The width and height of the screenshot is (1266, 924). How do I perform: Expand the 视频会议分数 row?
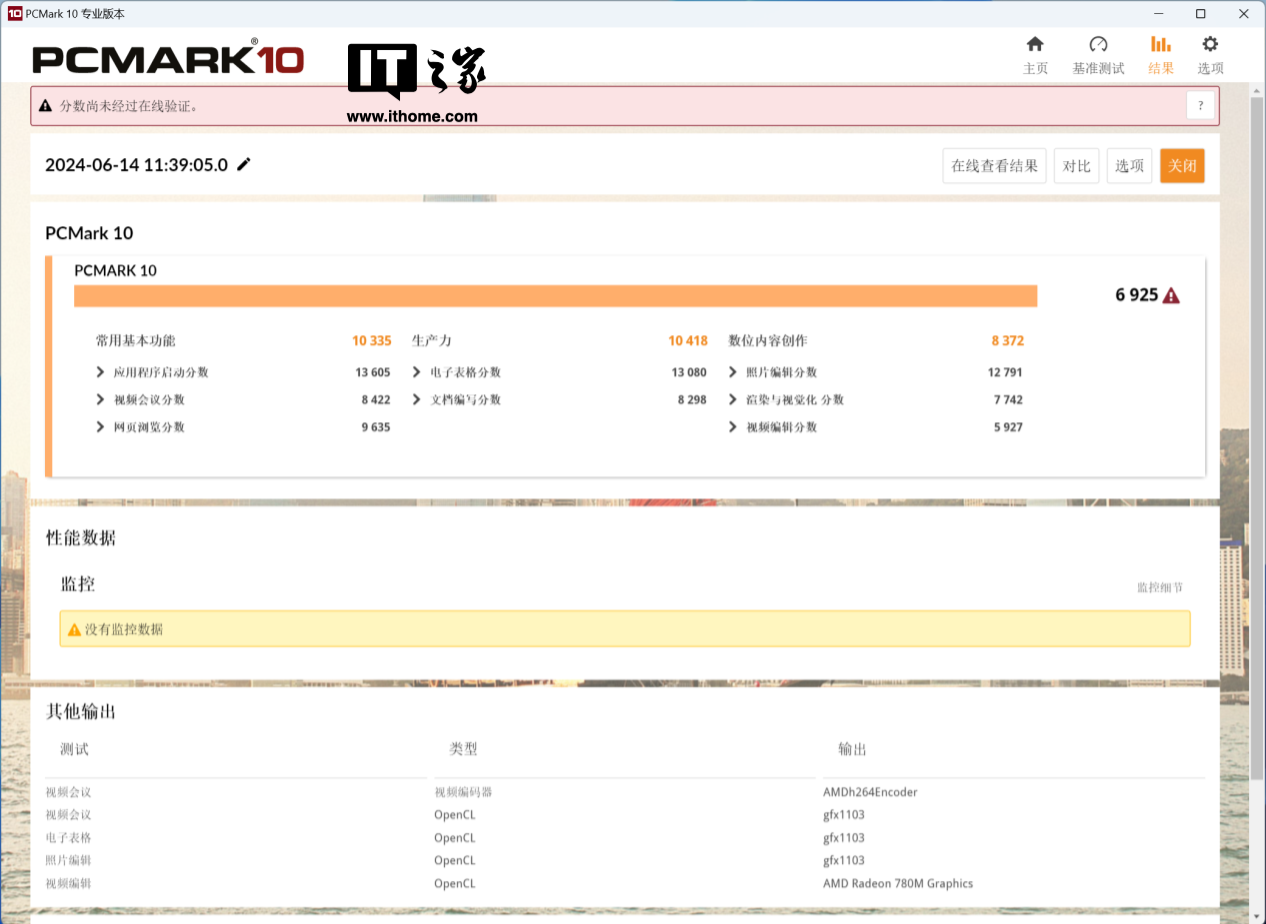coord(101,400)
